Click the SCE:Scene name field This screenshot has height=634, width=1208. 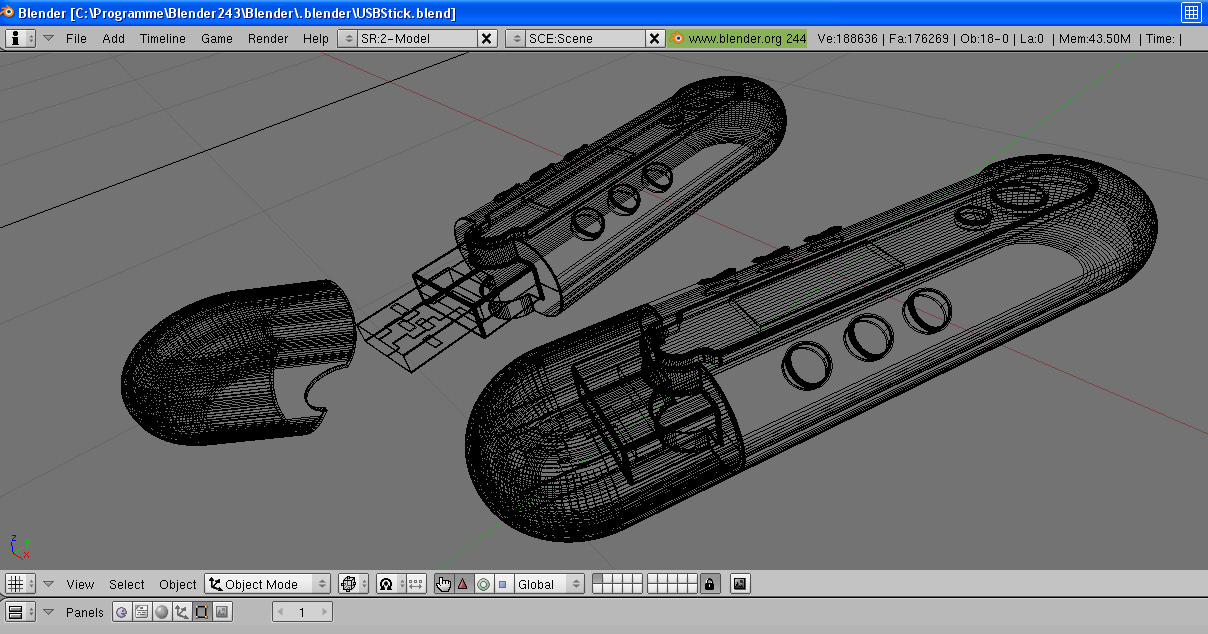585,38
